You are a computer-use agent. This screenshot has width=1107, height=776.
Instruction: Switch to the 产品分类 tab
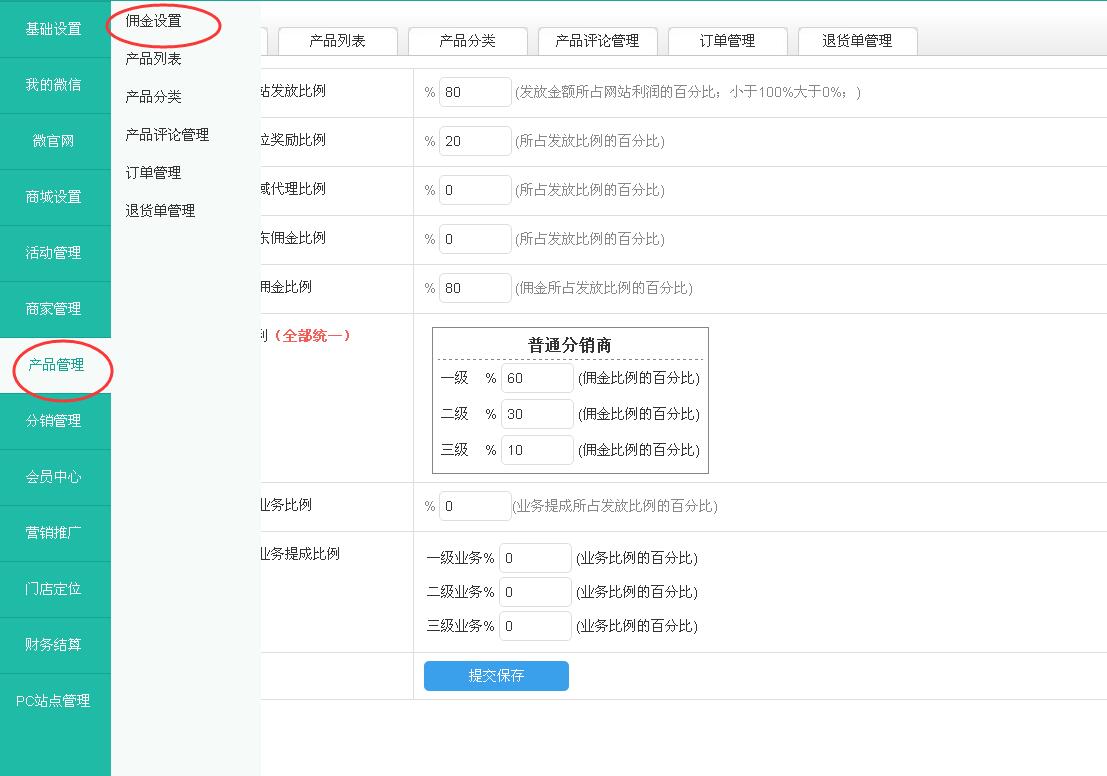coord(467,41)
